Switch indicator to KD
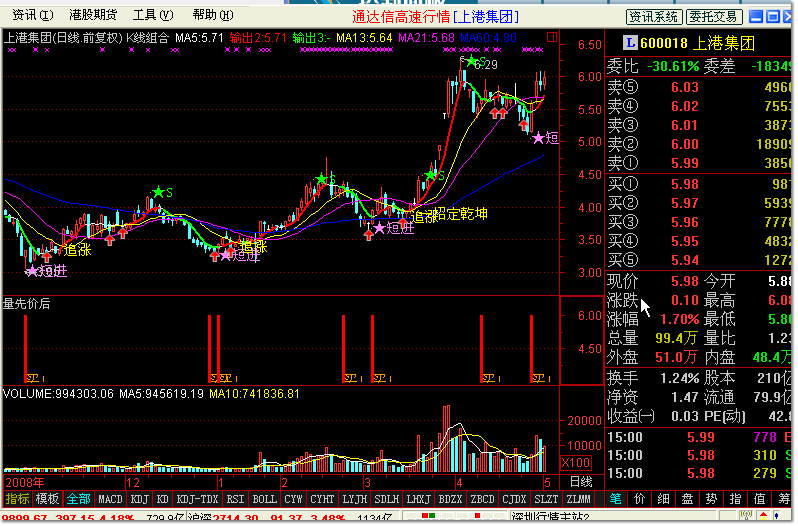Image resolution: width=798 pixels, height=526 pixels. click(x=162, y=499)
